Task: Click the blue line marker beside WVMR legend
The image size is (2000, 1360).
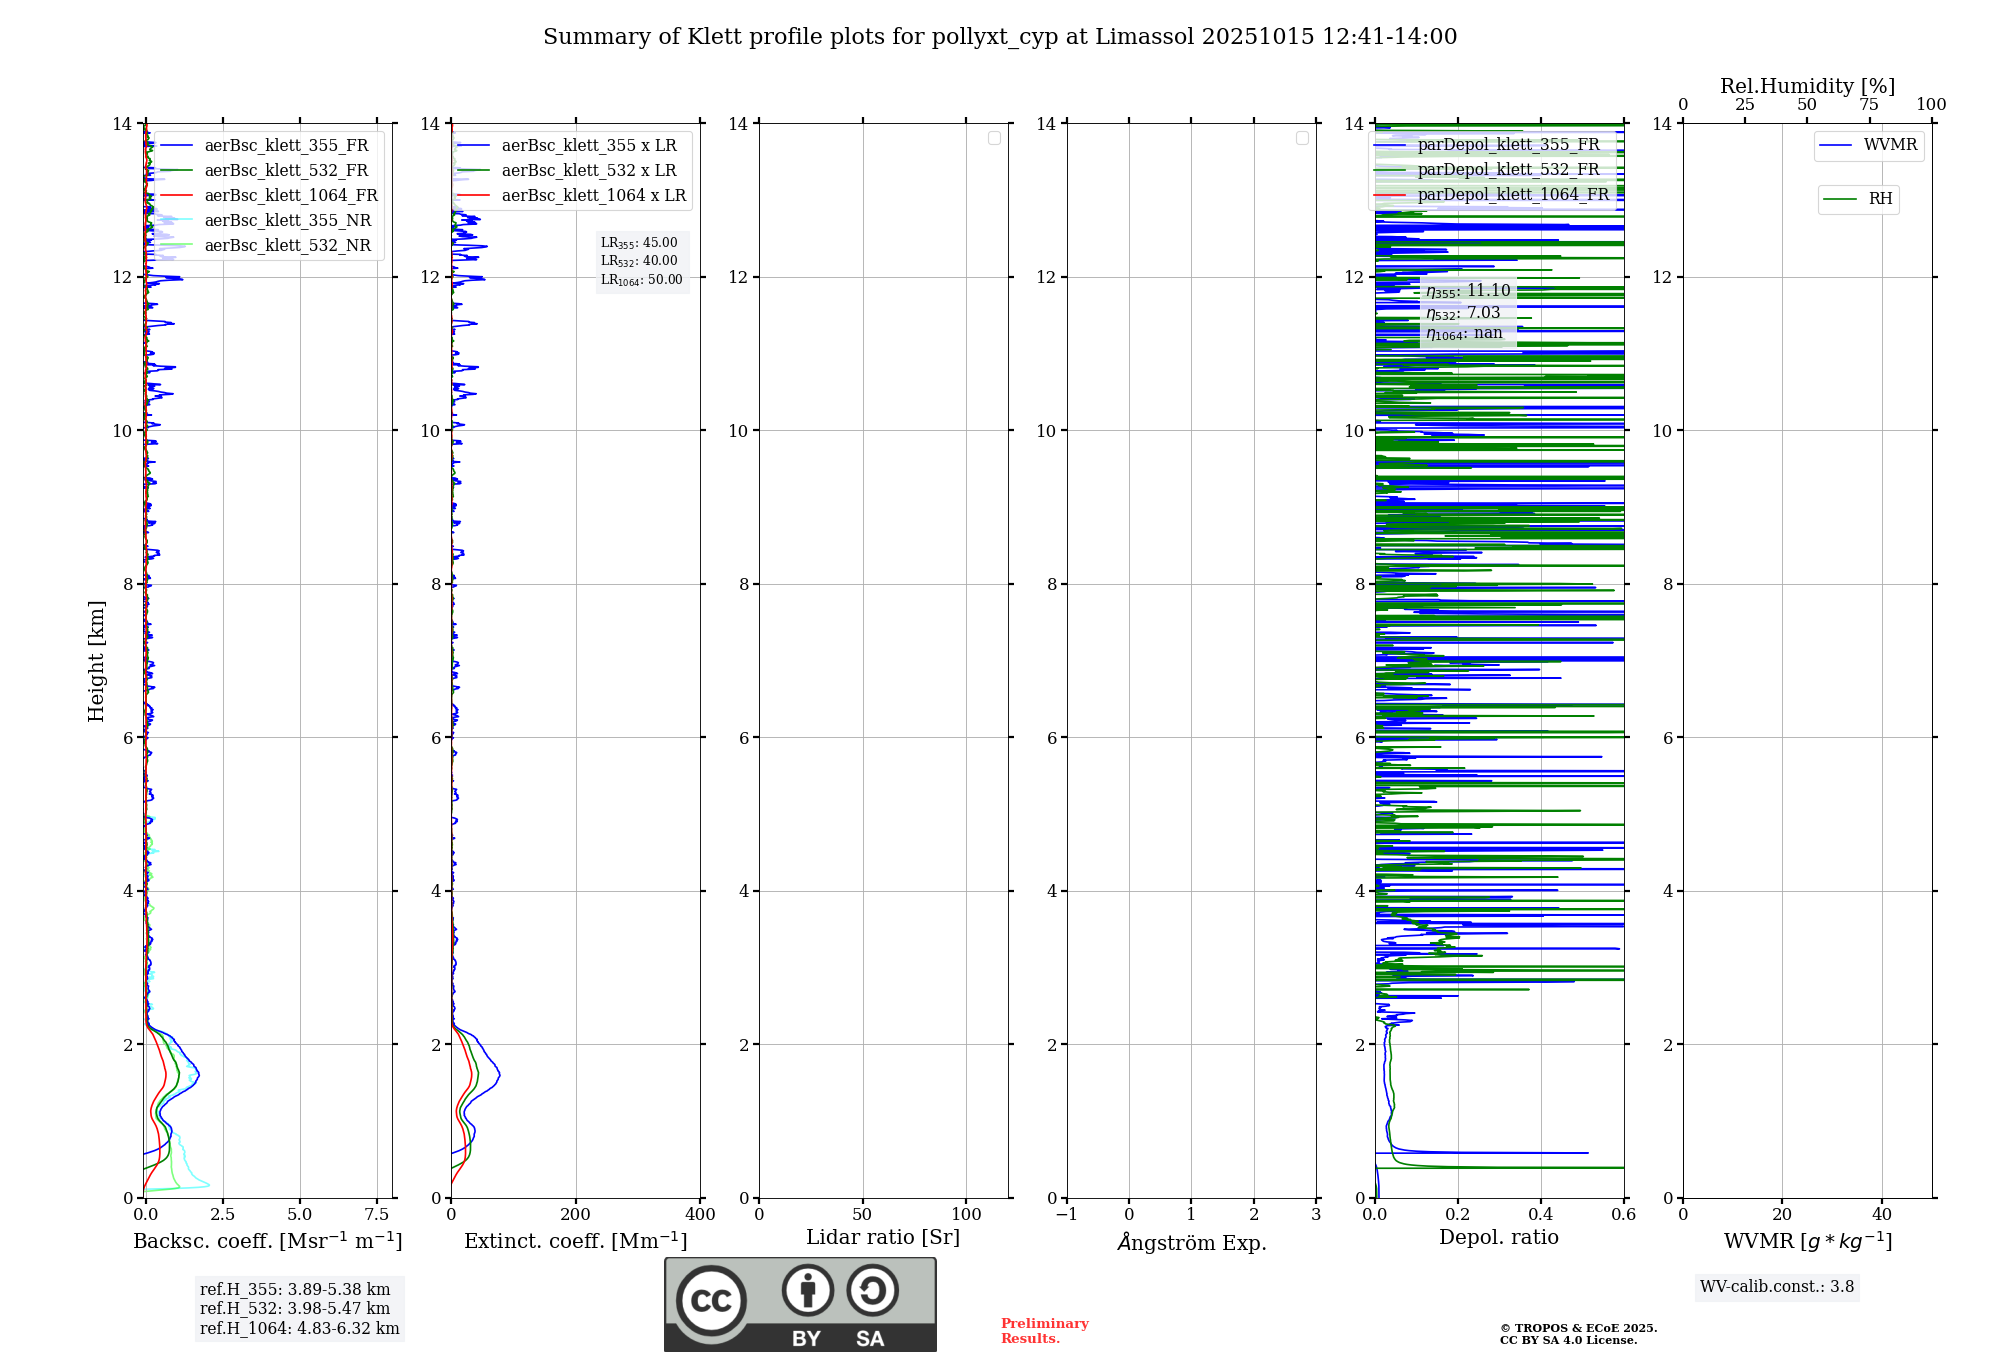Action: [x=1836, y=146]
